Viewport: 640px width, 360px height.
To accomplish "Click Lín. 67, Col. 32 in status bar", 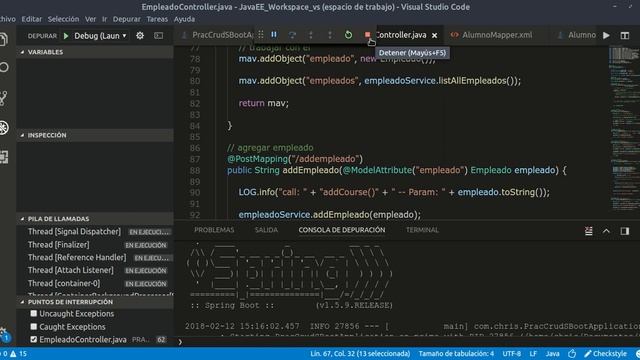I will (x=360, y=354).
